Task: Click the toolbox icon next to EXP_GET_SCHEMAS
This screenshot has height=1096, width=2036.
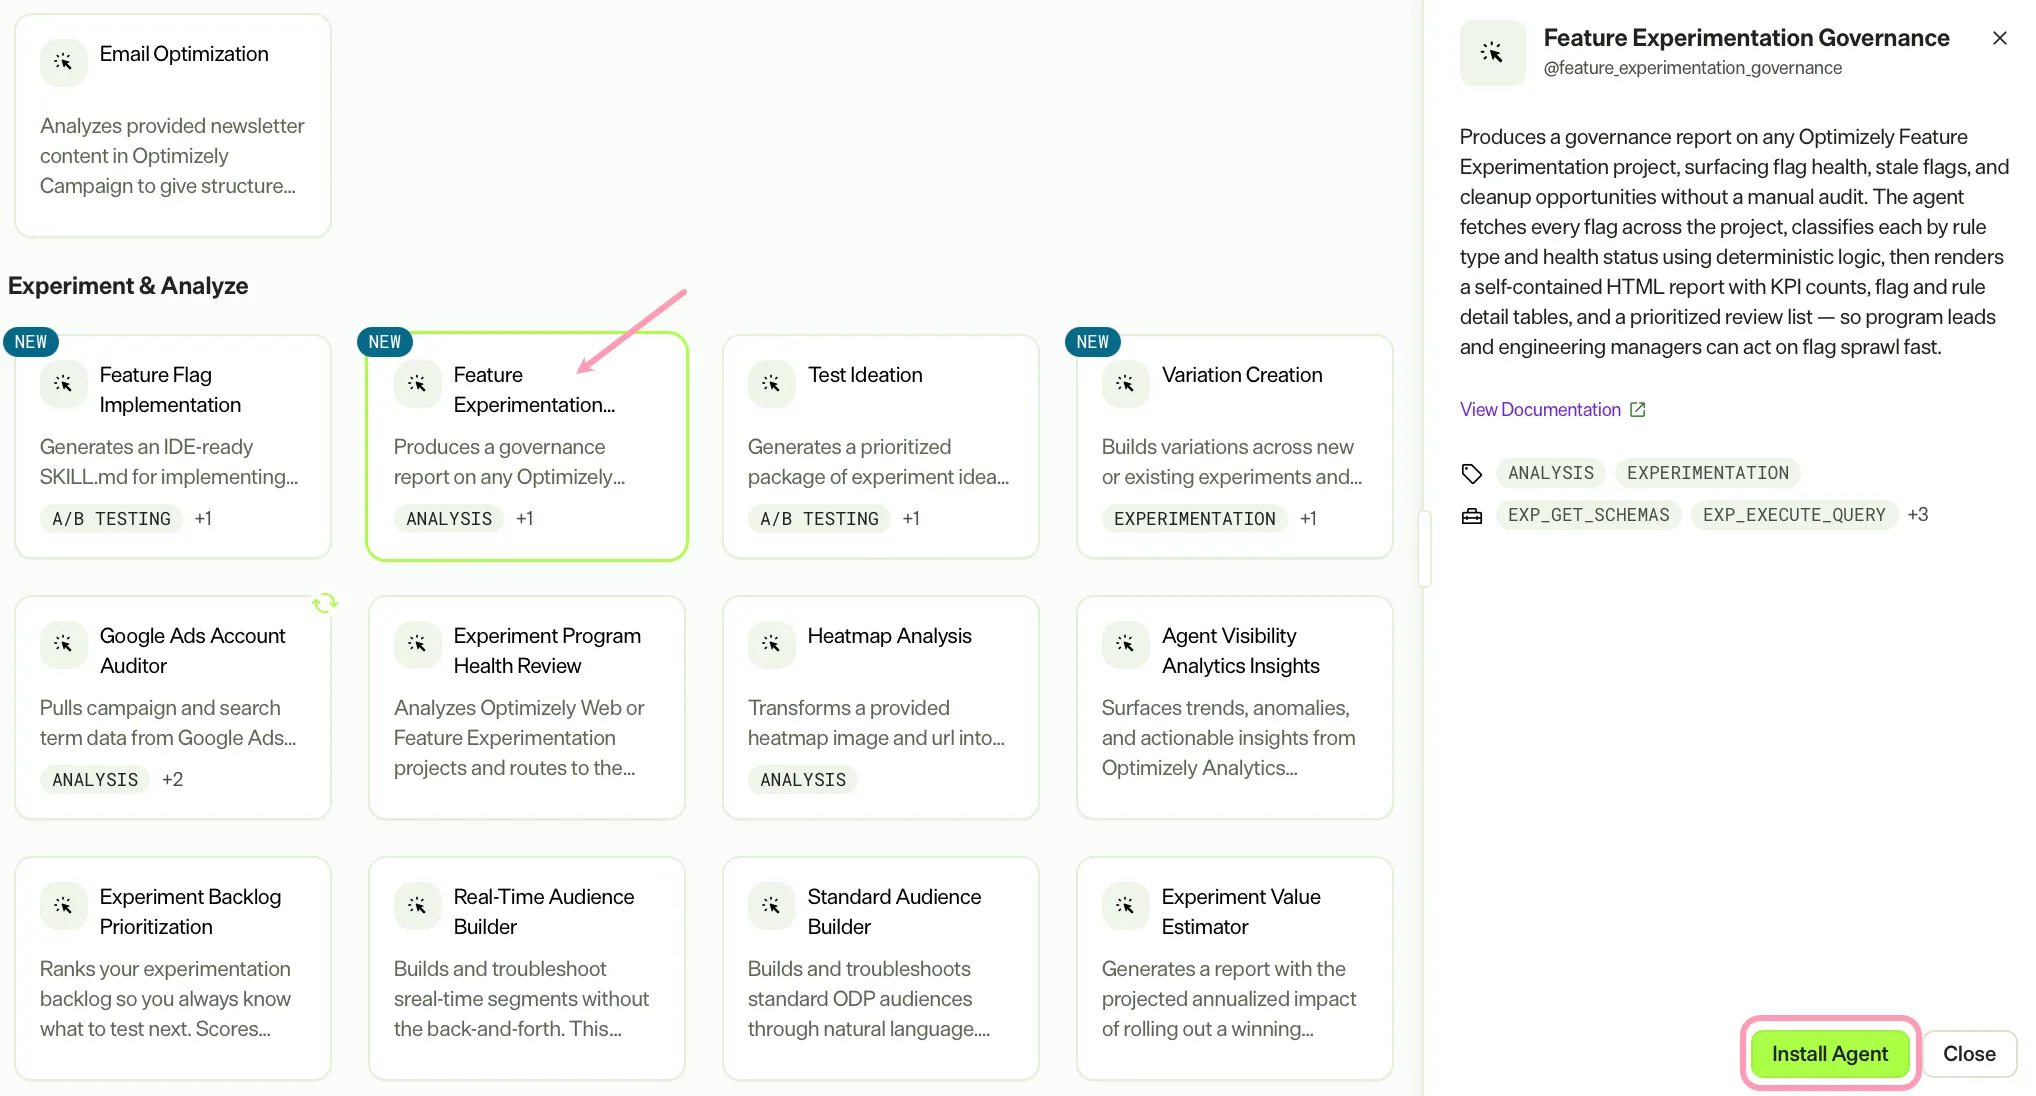Action: [x=1471, y=516]
